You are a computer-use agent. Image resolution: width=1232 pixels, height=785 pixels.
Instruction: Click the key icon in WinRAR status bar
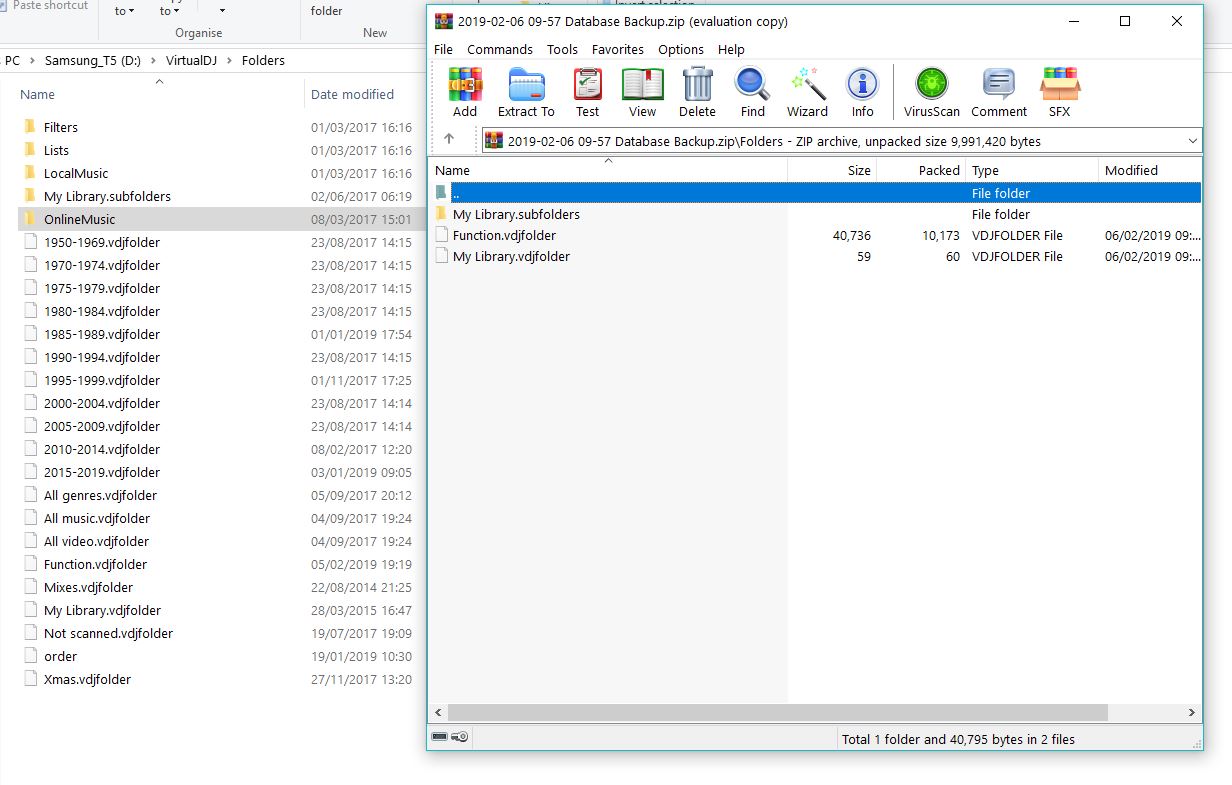click(460, 737)
